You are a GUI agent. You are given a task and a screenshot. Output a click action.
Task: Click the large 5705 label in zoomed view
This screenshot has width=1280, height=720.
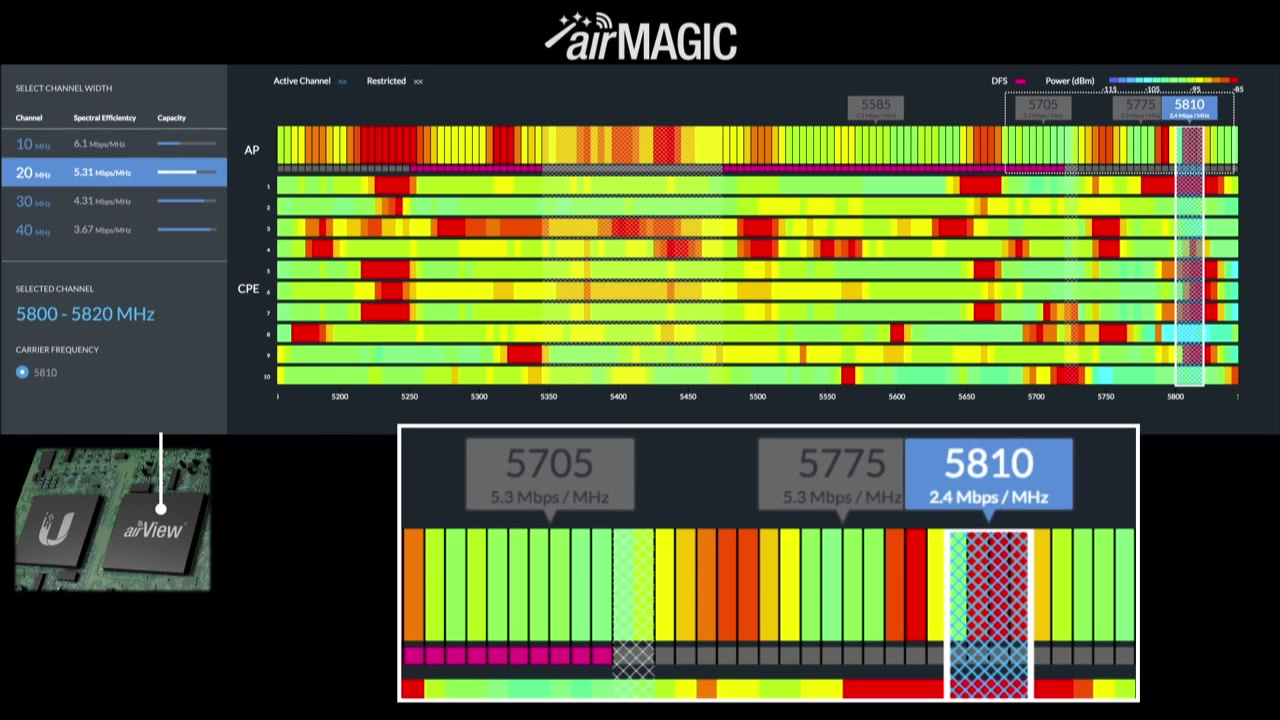click(550, 474)
